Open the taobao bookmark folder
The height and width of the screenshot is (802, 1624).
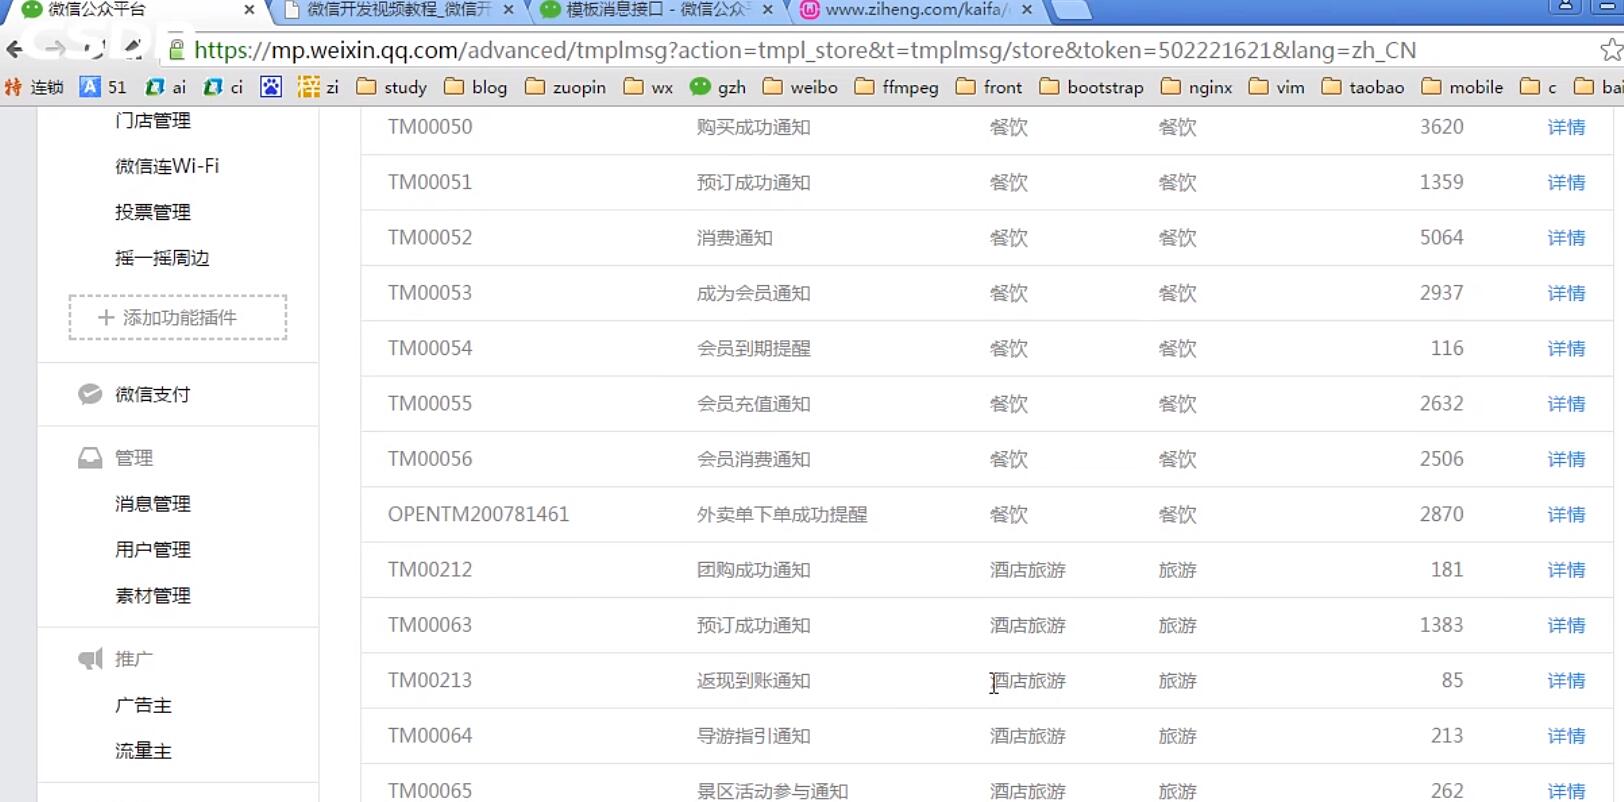[1363, 87]
